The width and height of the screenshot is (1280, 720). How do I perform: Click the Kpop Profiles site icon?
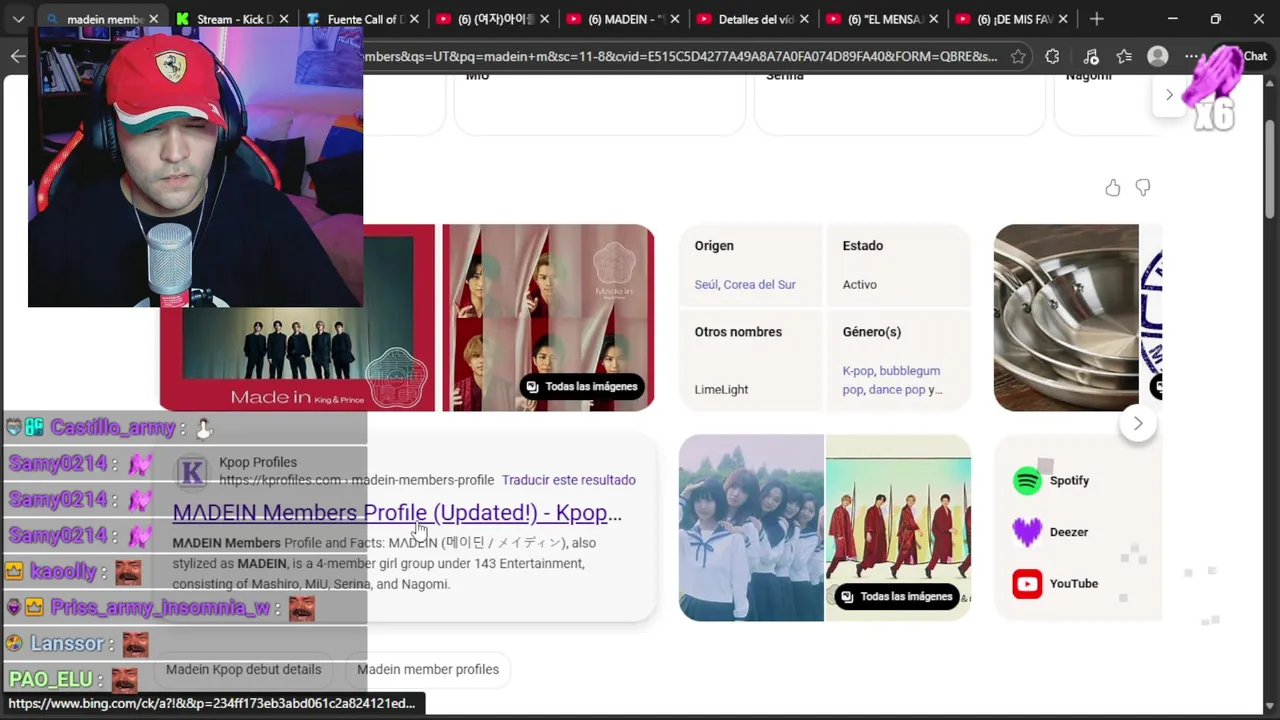point(192,471)
